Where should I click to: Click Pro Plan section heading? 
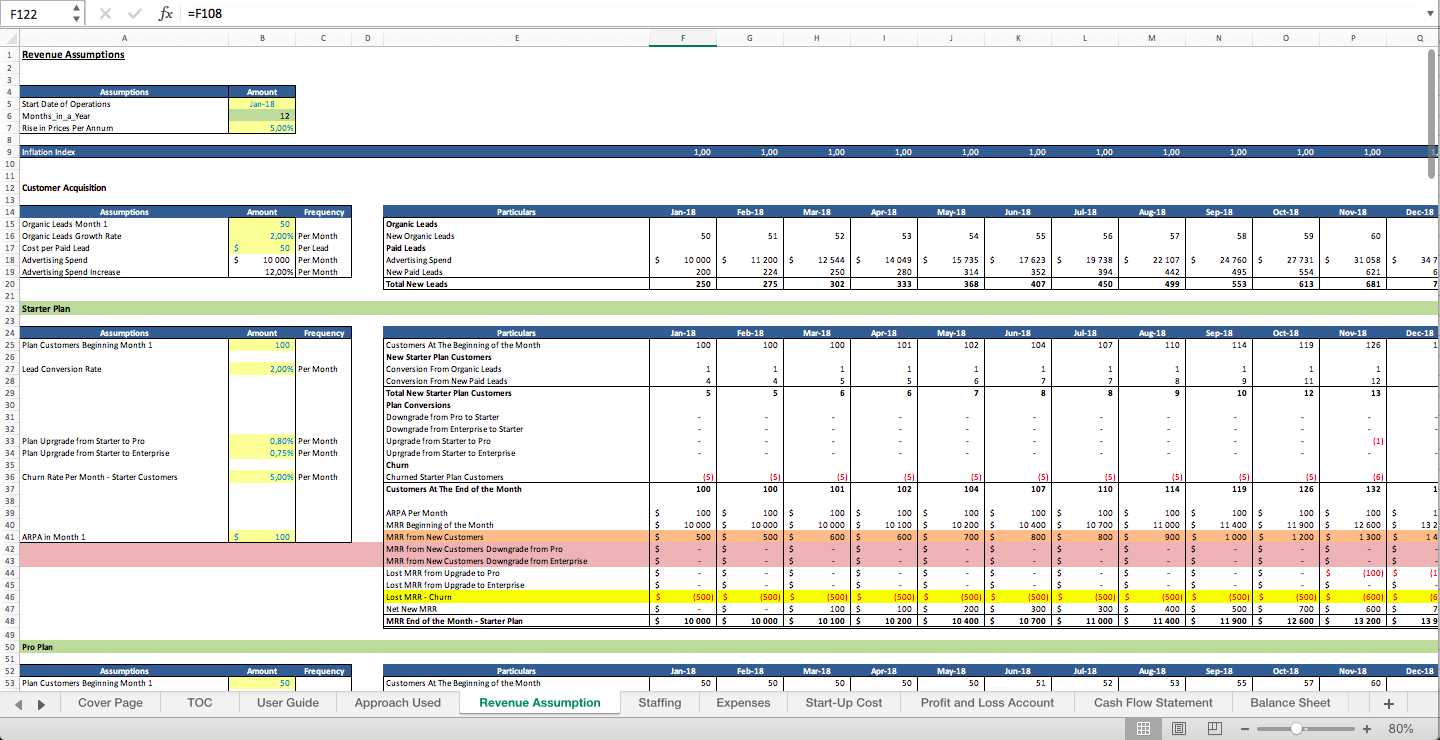[39, 647]
